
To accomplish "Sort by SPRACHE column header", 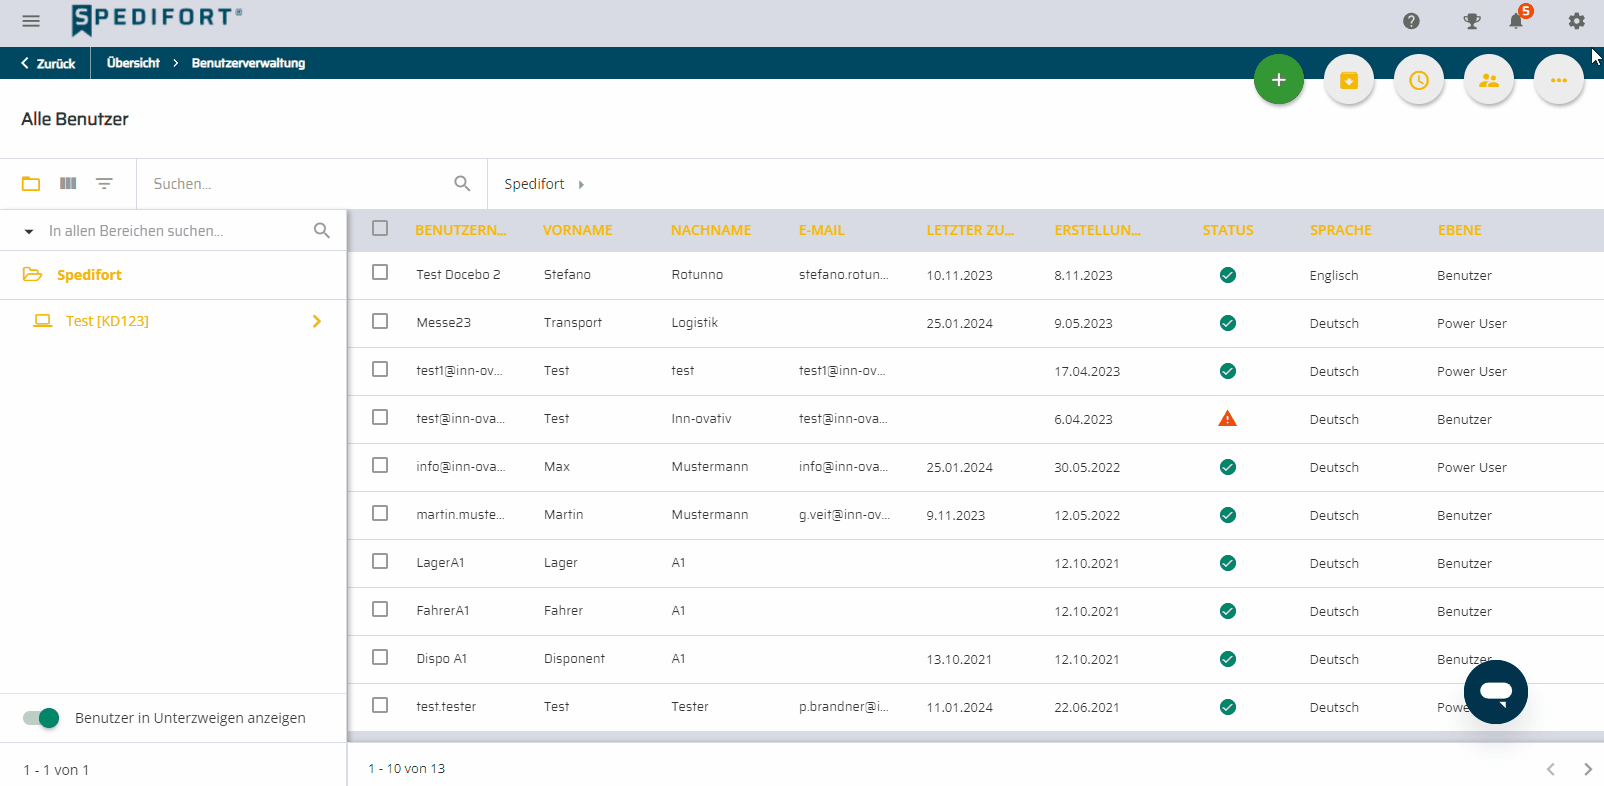I will (x=1341, y=230).
